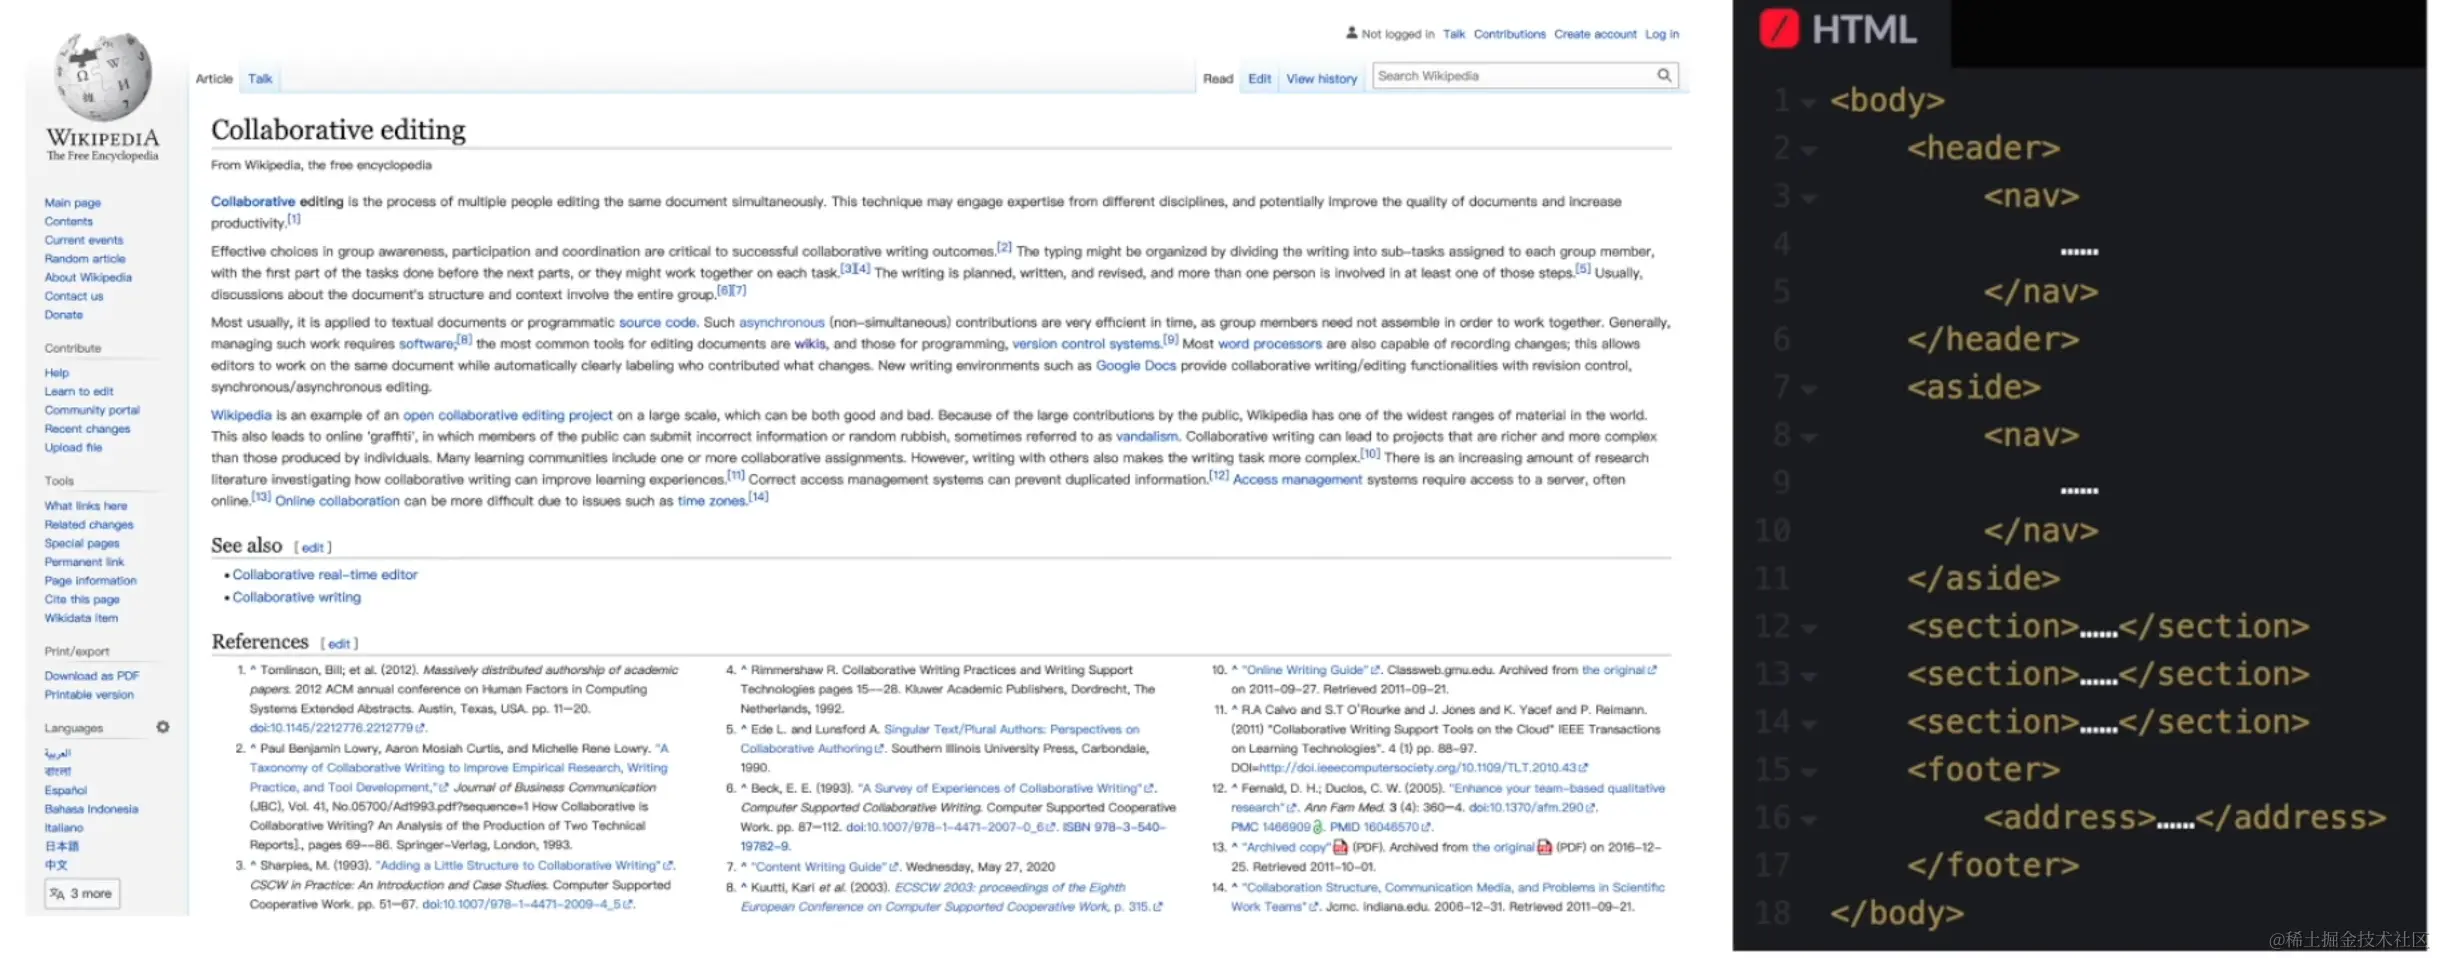Viewport: 2437px width, 958px height.
Task: Select the Read tab
Action: tap(1217, 78)
